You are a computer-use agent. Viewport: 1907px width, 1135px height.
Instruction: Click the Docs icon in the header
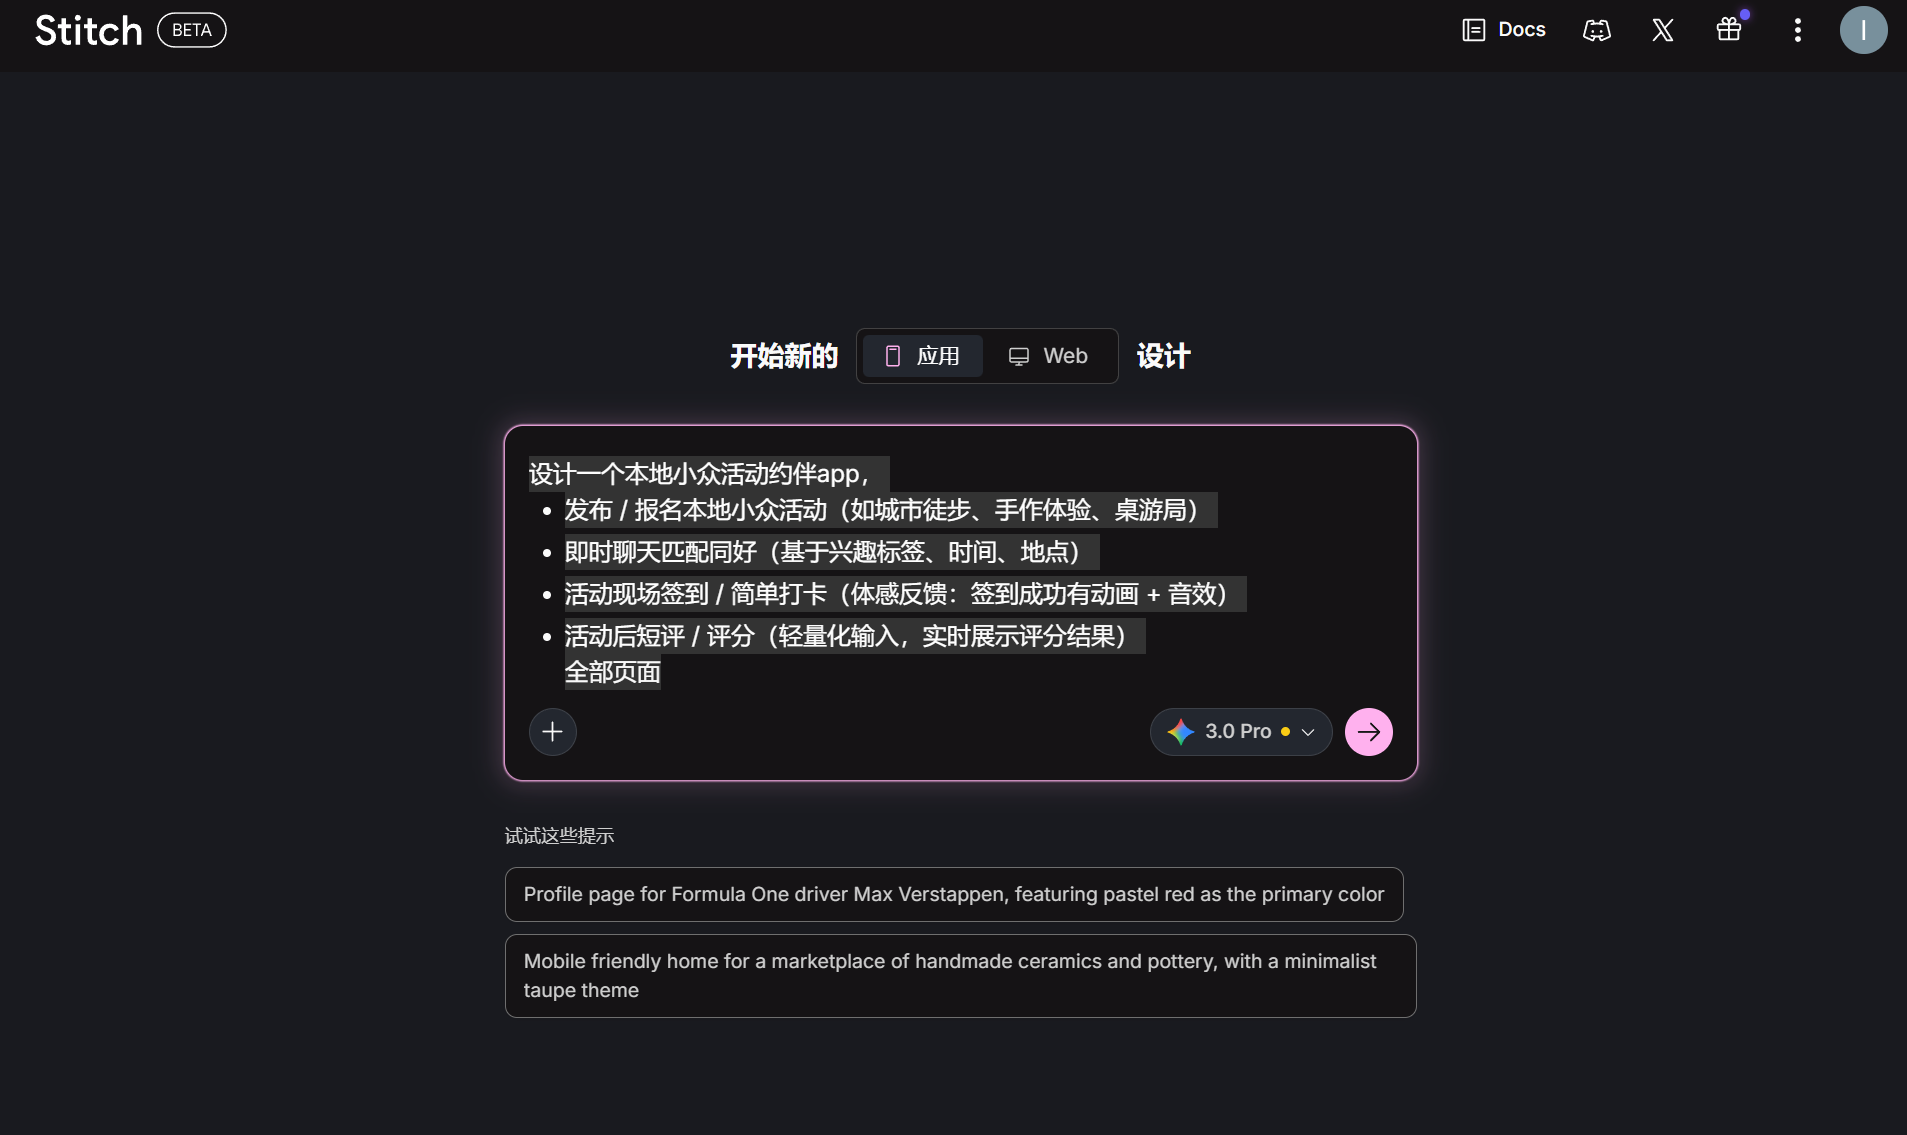(1474, 30)
